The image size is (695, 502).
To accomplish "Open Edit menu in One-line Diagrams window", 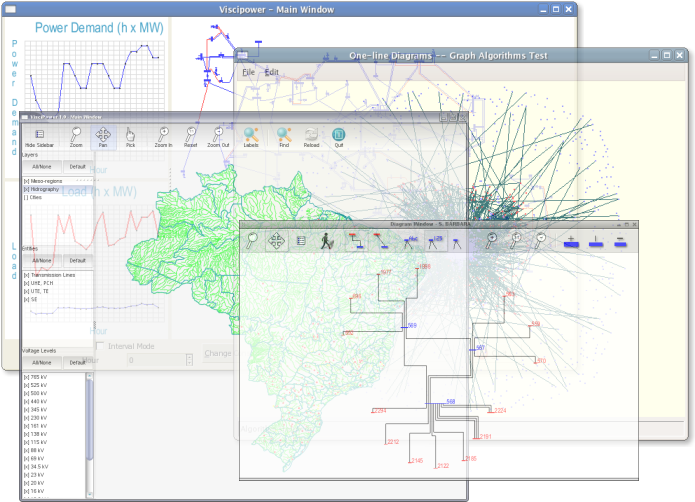I will [x=272, y=72].
